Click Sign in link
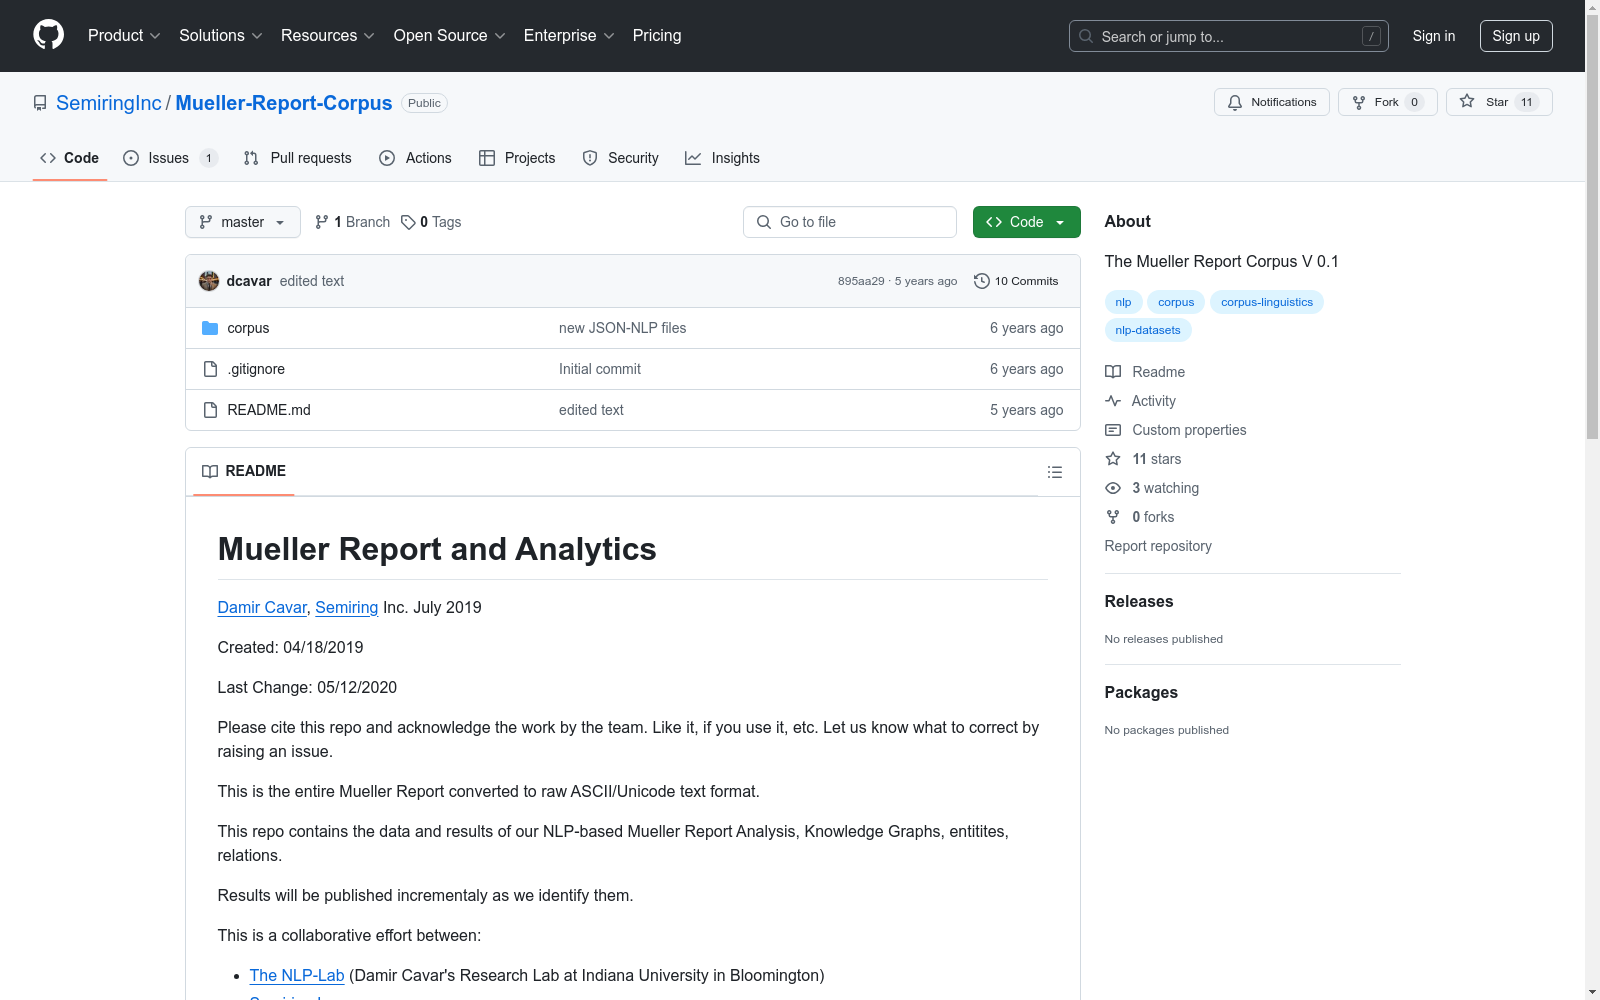The image size is (1600, 1000). point(1433,36)
